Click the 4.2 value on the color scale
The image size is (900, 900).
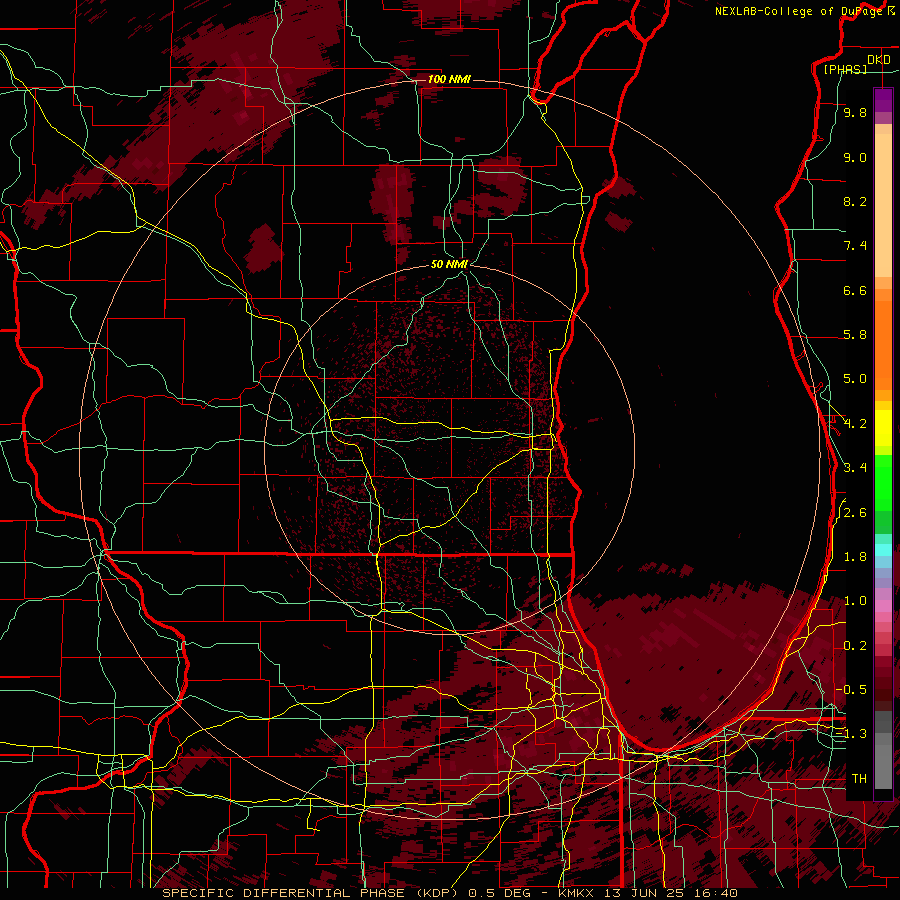click(x=855, y=424)
